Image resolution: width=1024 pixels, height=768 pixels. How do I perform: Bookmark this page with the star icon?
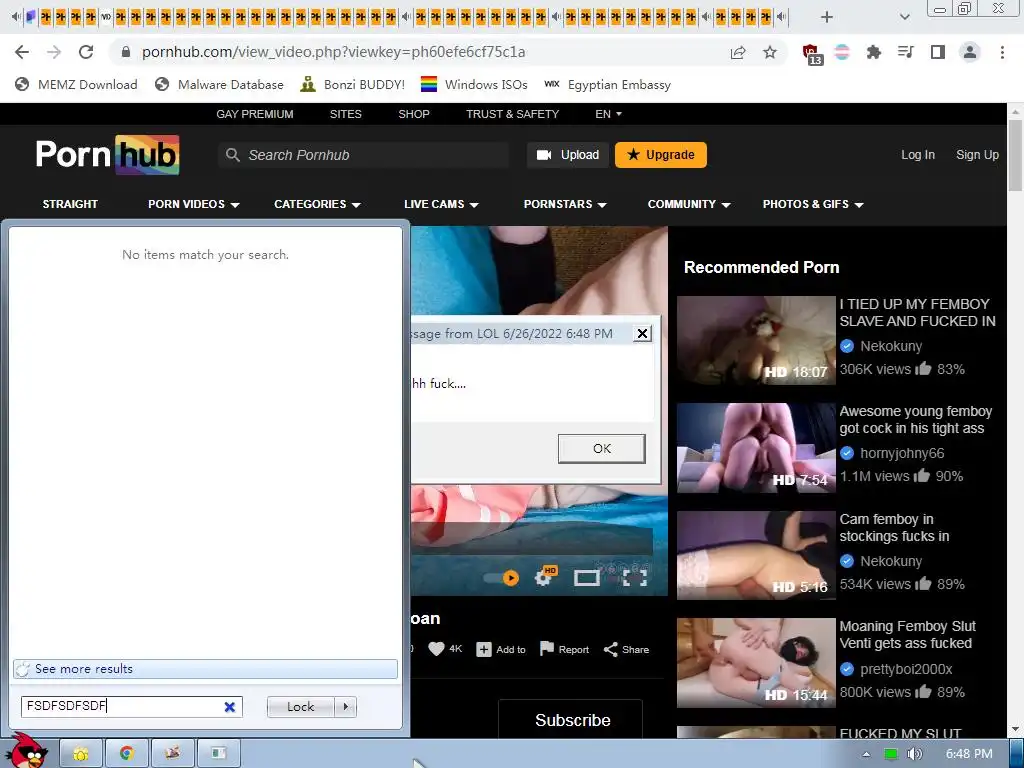pyautogui.click(x=770, y=52)
